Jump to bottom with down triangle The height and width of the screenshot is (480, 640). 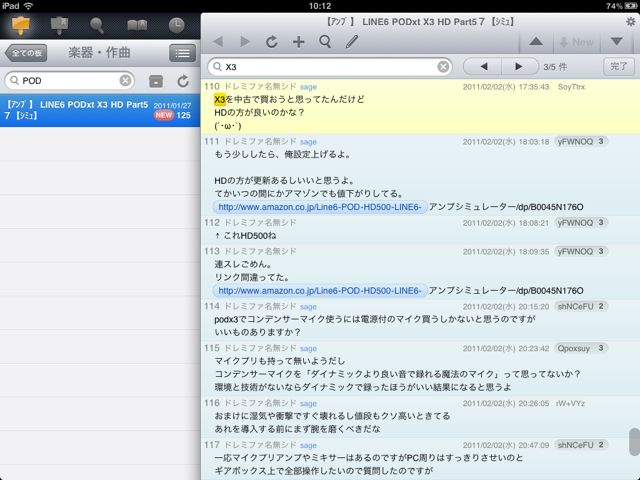(617, 42)
